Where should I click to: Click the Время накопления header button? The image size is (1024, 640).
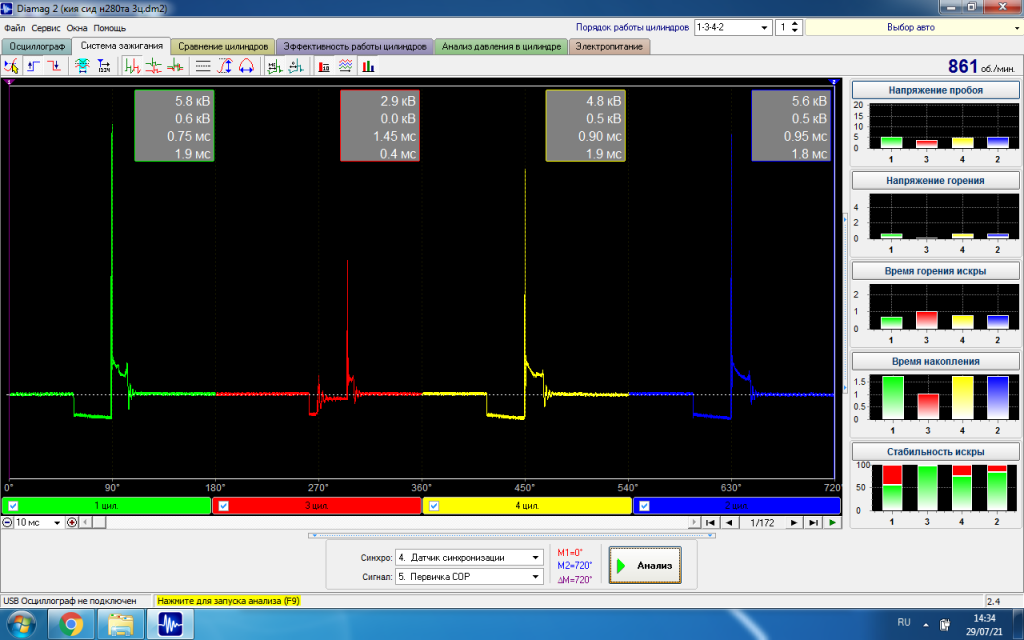click(x=935, y=361)
